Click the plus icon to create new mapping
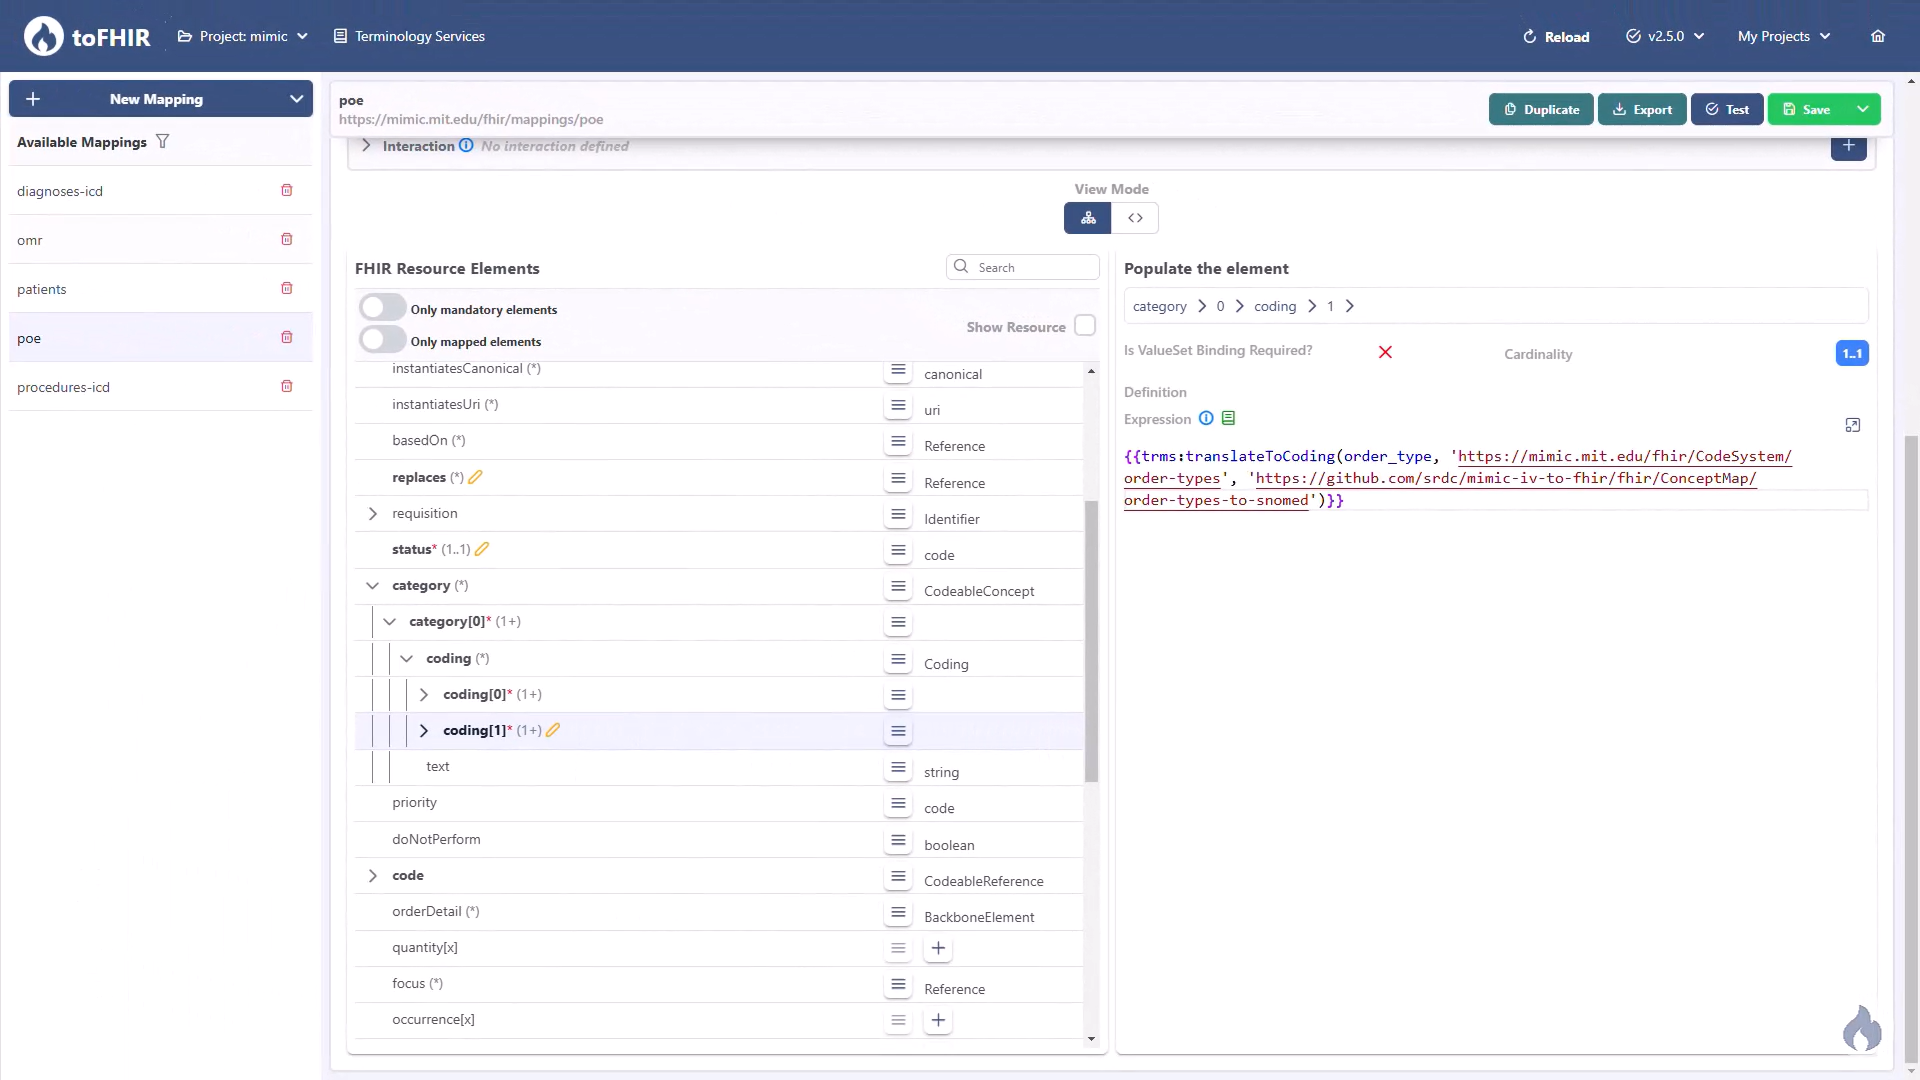This screenshot has height=1080, width=1920. [x=33, y=99]
